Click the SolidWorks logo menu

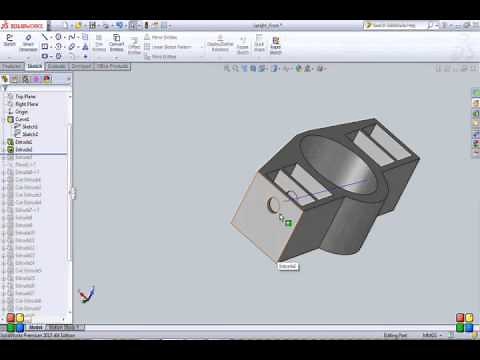(23, 26)
